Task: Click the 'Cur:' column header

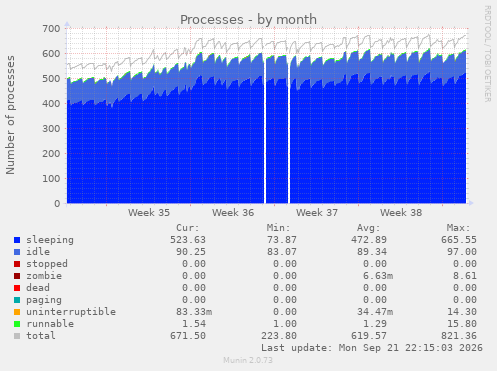Action: coord(188,228)
